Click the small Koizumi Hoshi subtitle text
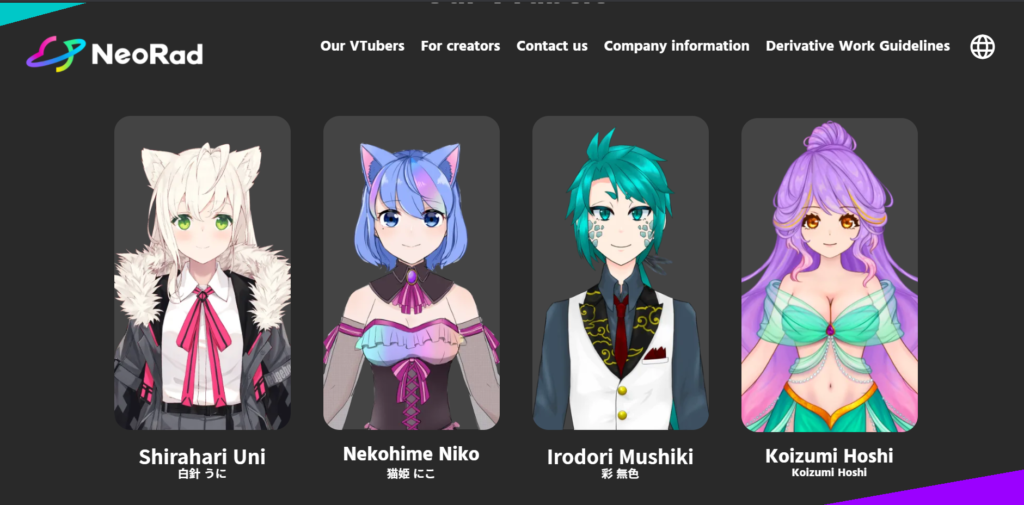Viewport: 1024px width, 505px height. click(x=829, y=472)
